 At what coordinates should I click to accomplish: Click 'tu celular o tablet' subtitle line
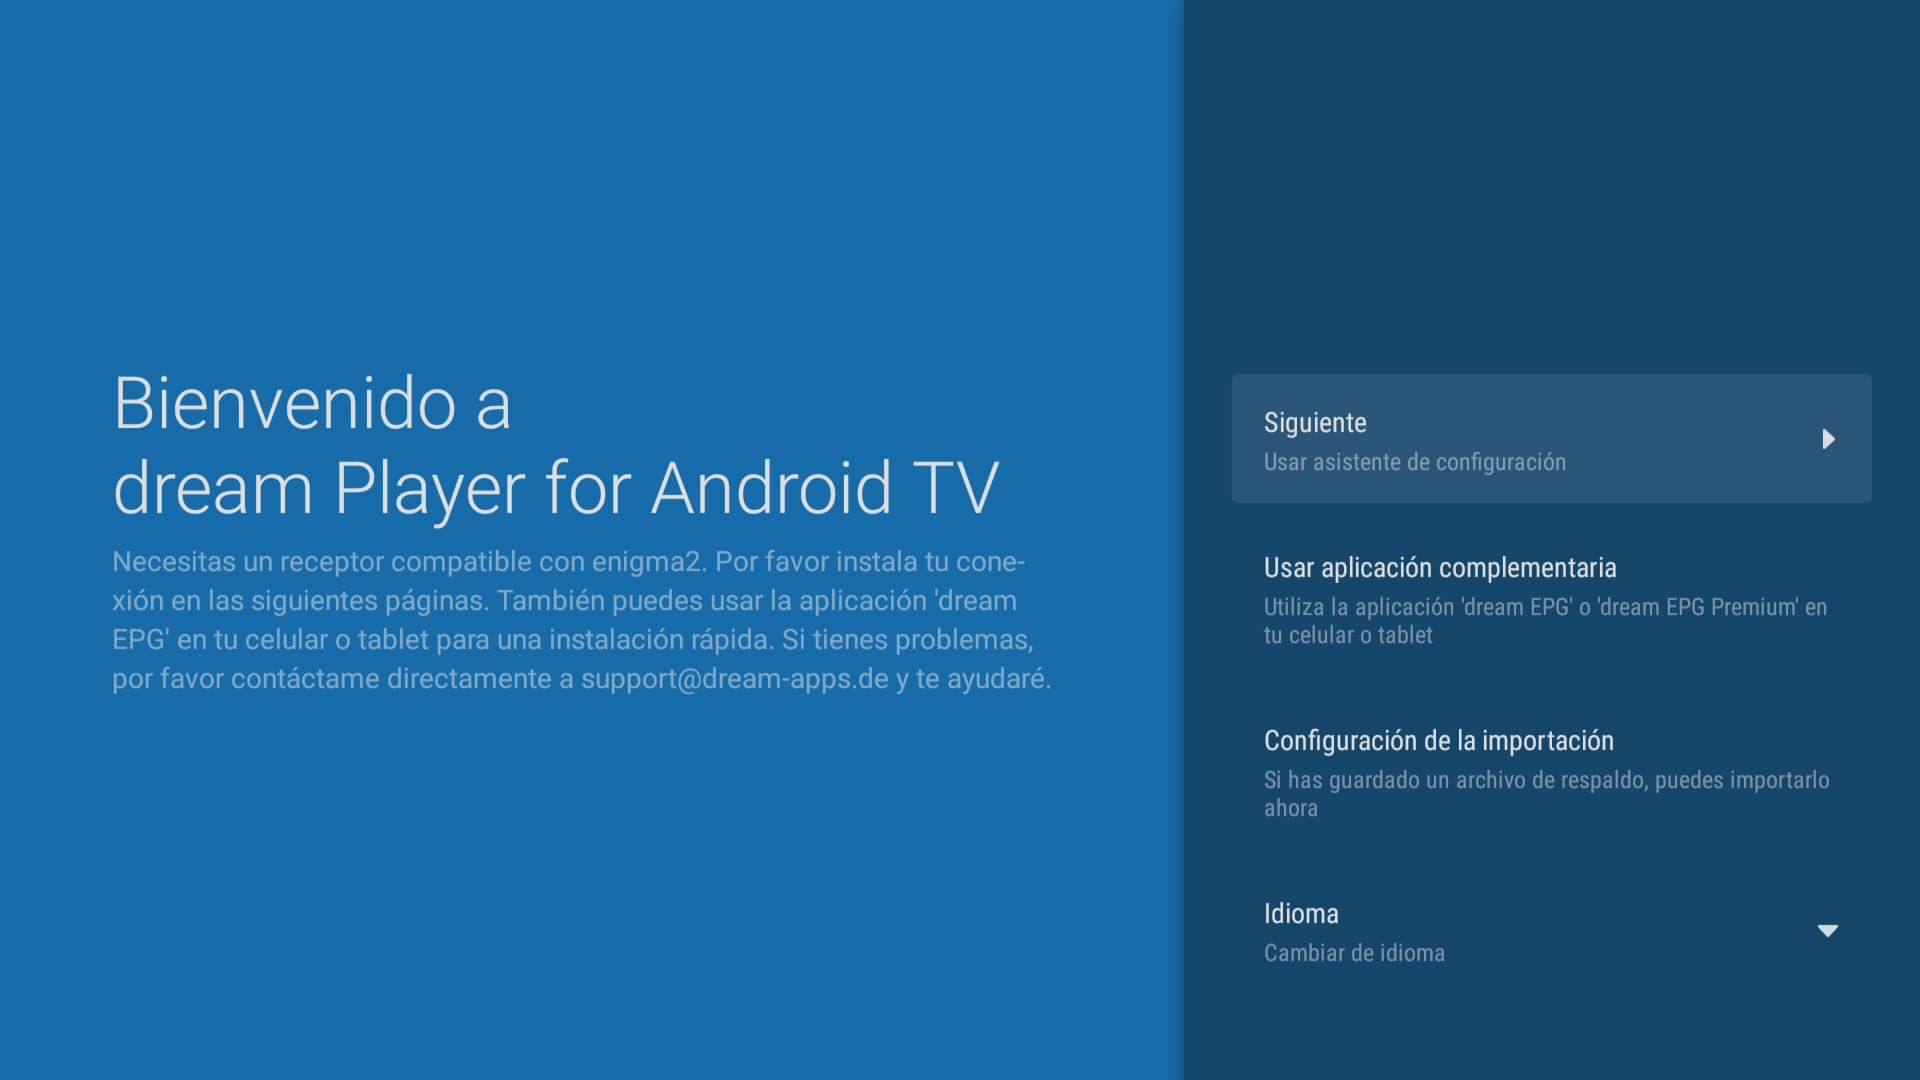[1347, 636]
